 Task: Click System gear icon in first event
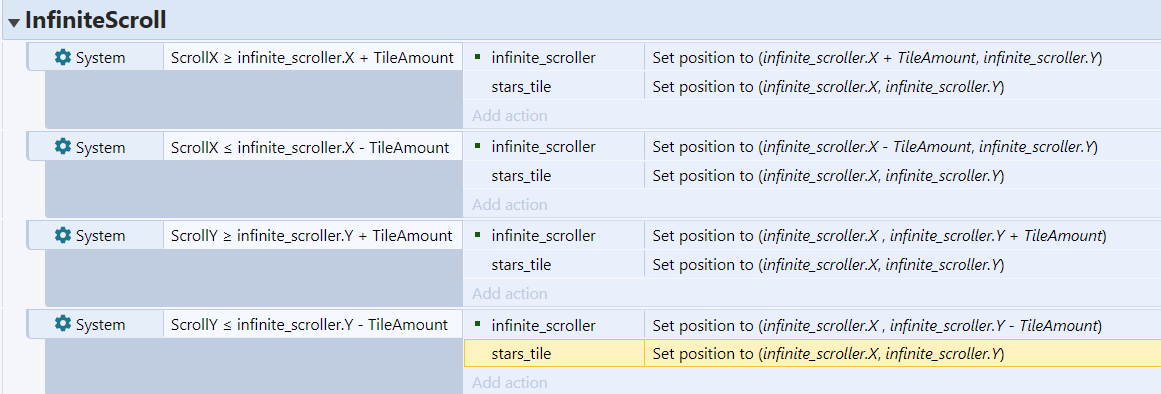pos(63,58)
